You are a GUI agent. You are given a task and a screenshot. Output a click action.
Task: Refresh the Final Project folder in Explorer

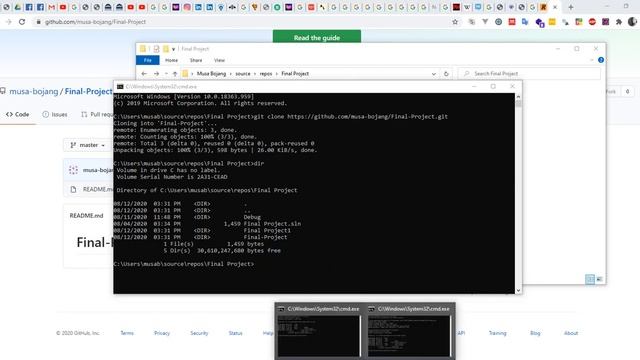[446, 74]
